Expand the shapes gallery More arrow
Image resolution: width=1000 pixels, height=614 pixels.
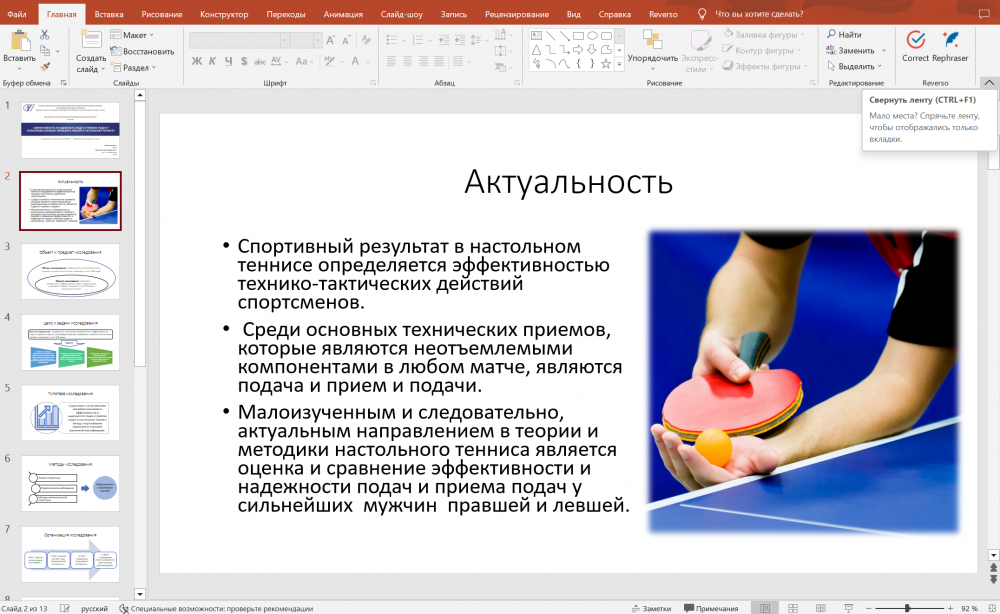click(619, 64)
